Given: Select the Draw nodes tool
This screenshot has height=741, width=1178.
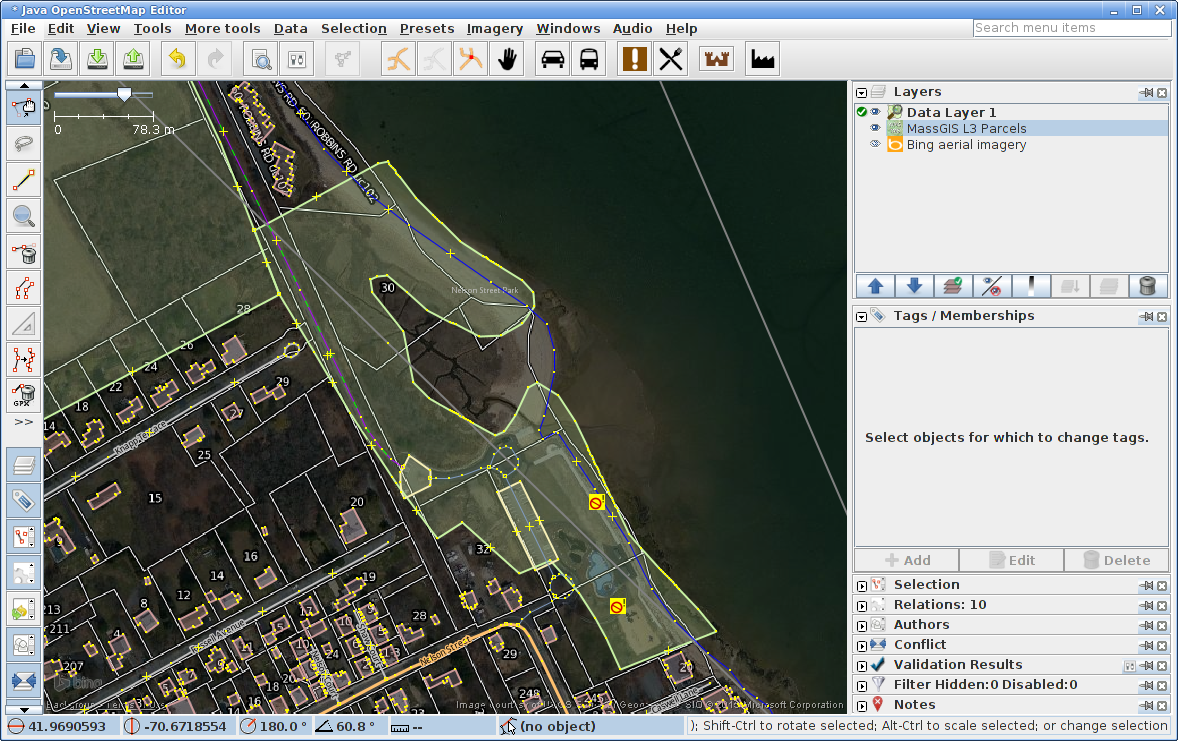Looking at the screenshot, I should click(24, 180).
